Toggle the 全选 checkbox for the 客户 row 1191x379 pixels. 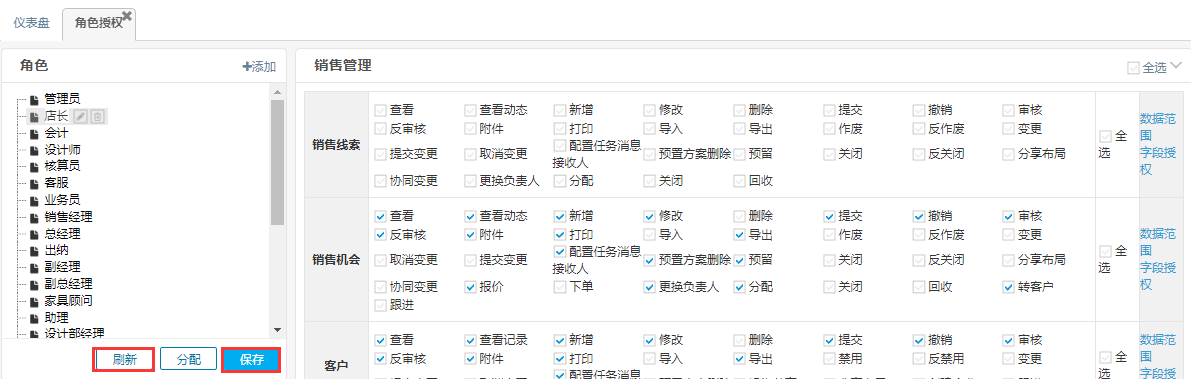1105,358
